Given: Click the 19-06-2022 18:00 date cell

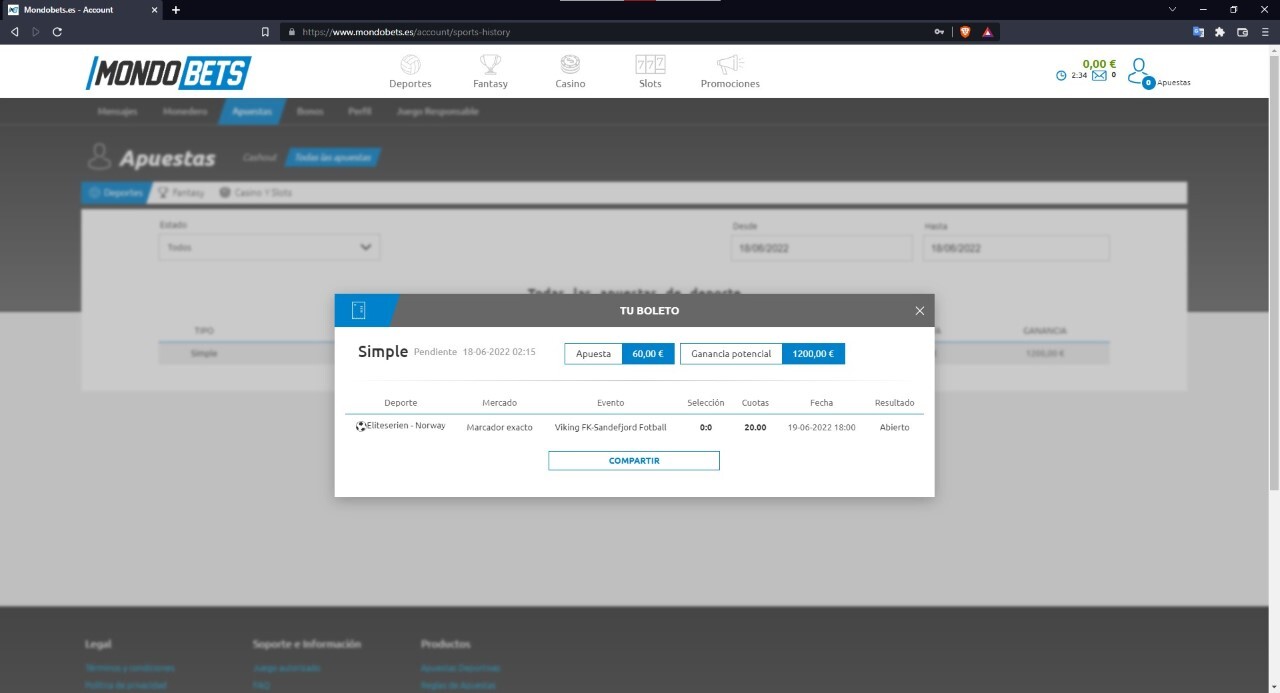Looking at the screenshot, I should coord(821,427).
